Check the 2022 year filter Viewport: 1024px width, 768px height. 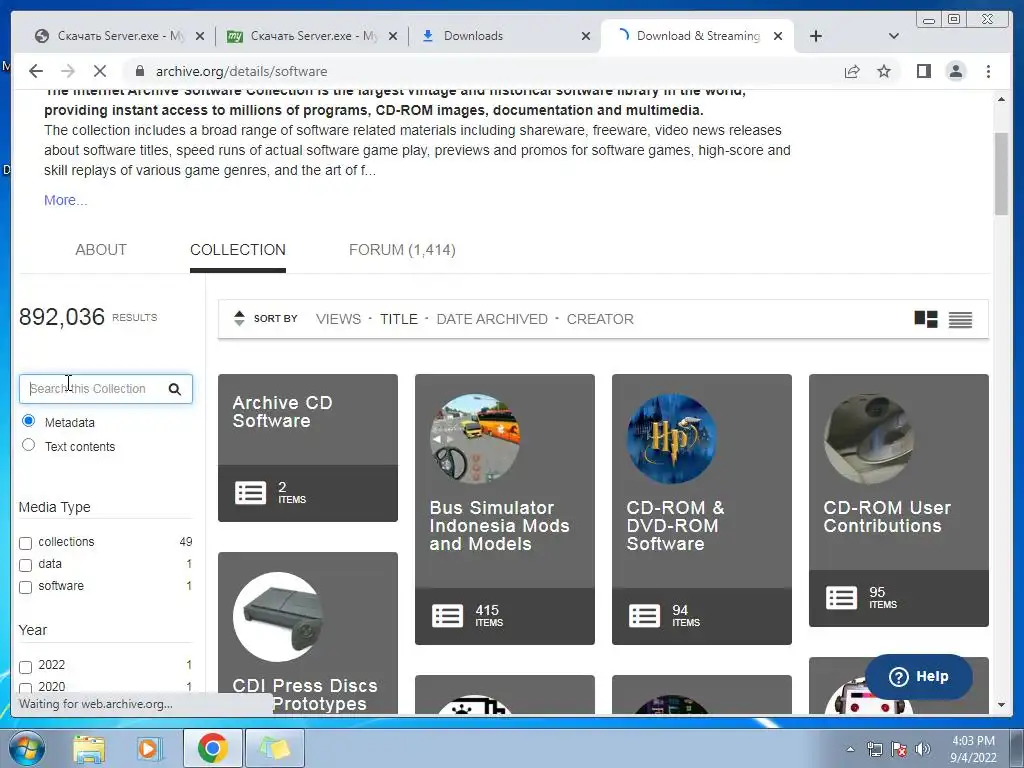[25, 667]
